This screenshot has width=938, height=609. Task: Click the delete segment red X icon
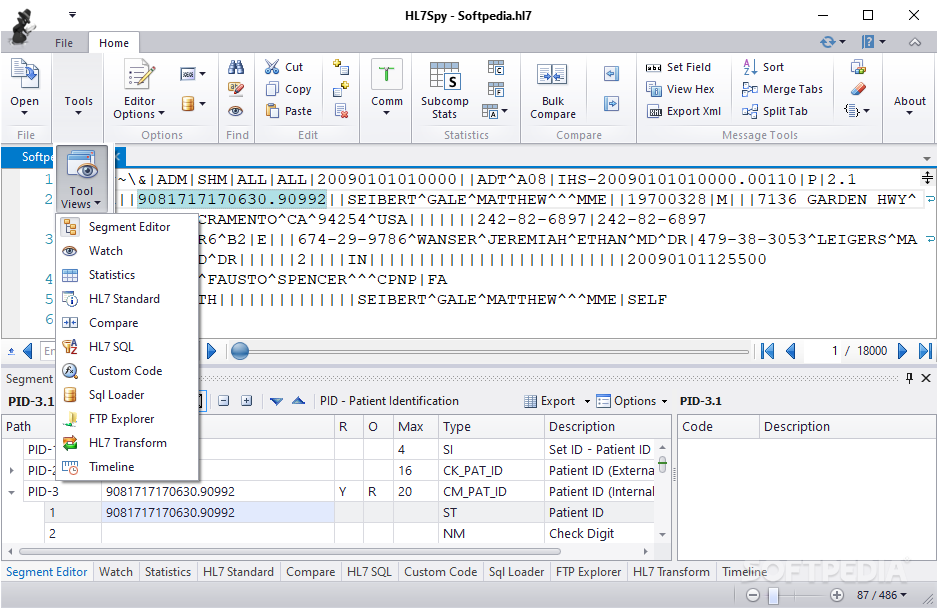(341, 111)
